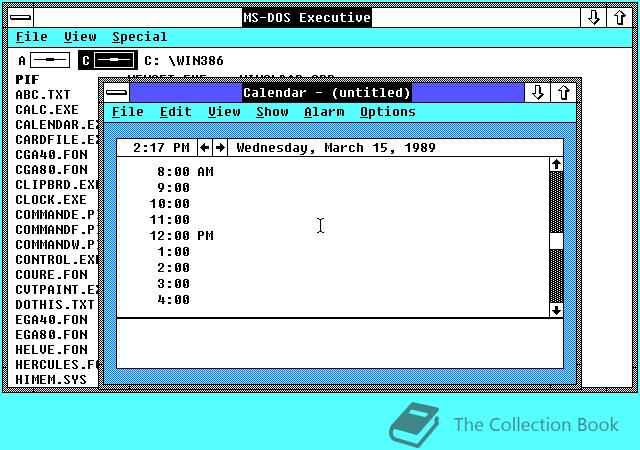Image resolution: width=640 pixels, height=450 pixels.
Task: Open Calendar Alarm menu
Action: tap(324, 112)
